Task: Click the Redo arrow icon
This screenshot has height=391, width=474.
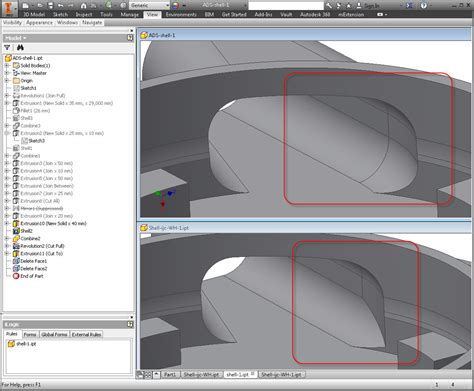Action: click(71, 6)
